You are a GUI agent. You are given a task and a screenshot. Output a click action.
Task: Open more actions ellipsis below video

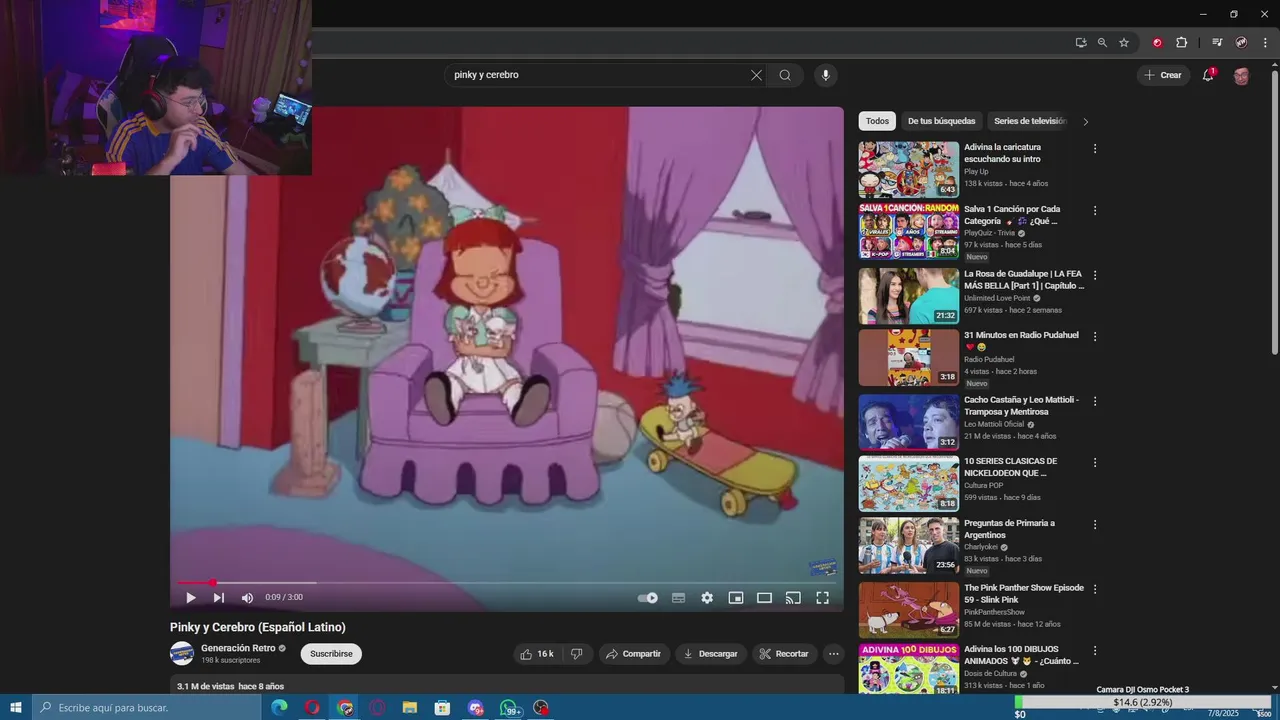[834, 654]
